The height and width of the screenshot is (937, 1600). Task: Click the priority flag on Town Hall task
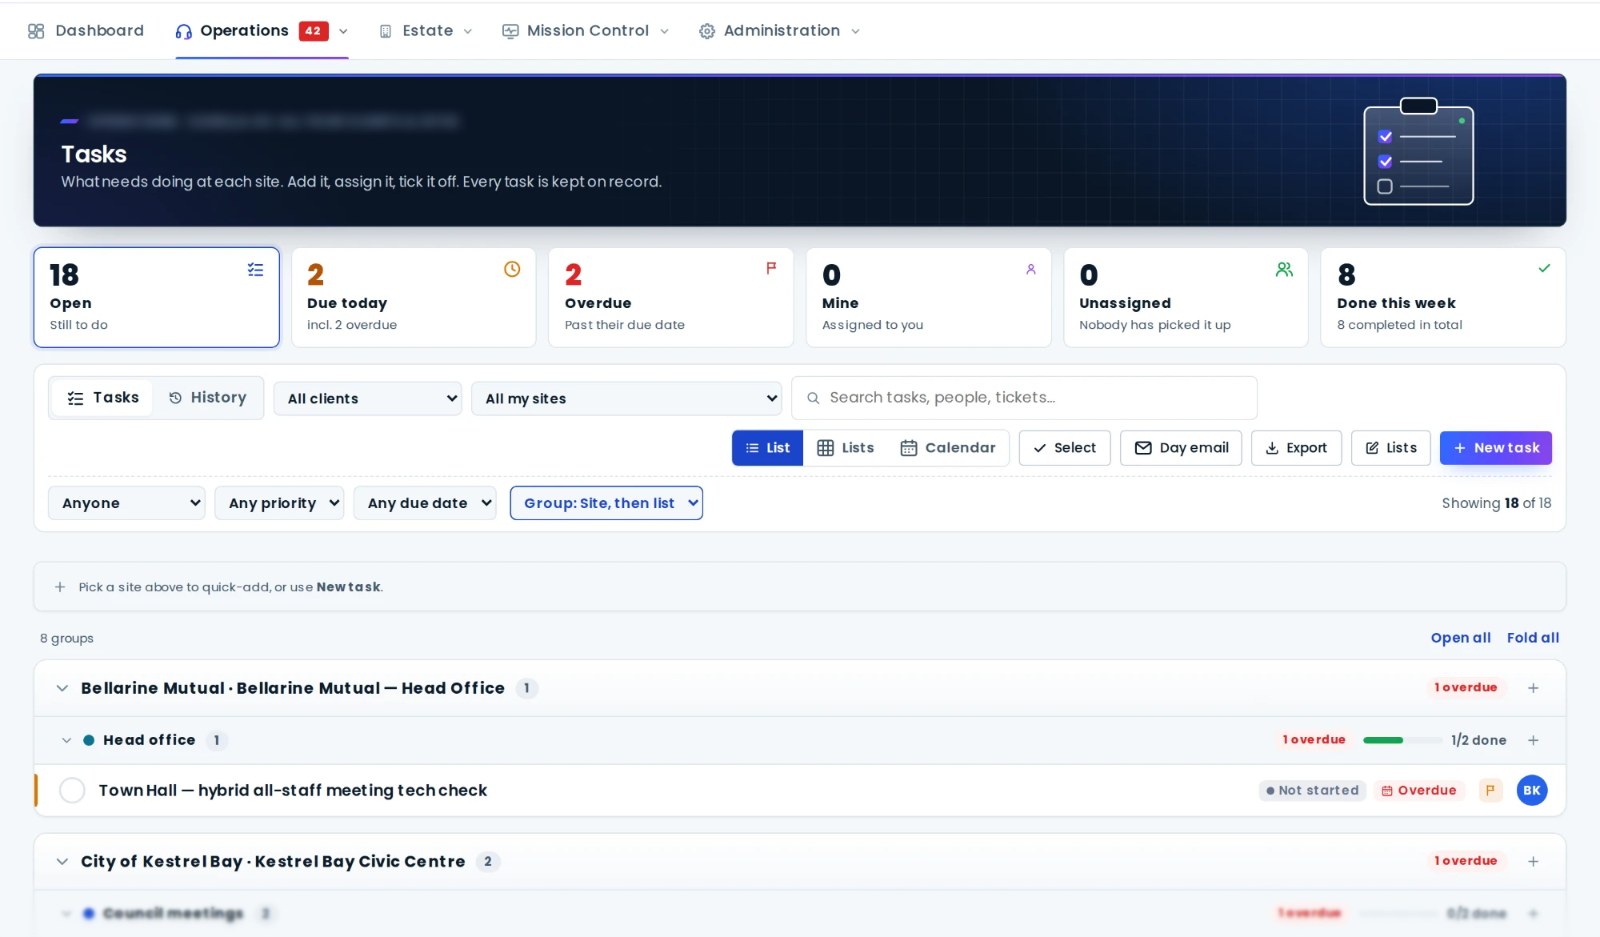tap(1490, 790)
